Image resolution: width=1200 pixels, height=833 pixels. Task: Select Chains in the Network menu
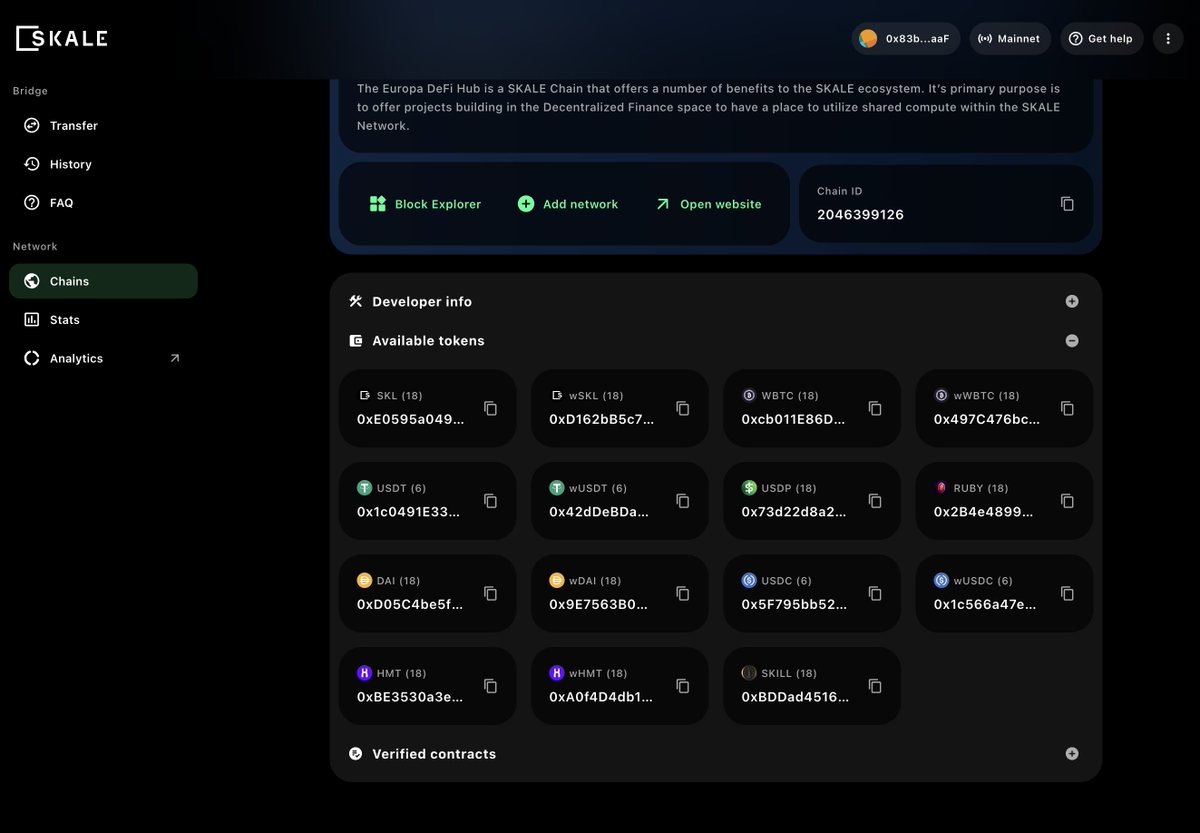click(103, 281)
